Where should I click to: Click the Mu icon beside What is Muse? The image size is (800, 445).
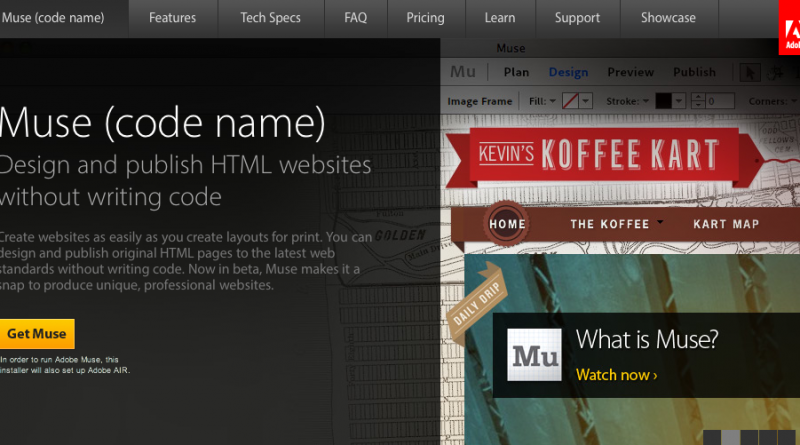534,354
